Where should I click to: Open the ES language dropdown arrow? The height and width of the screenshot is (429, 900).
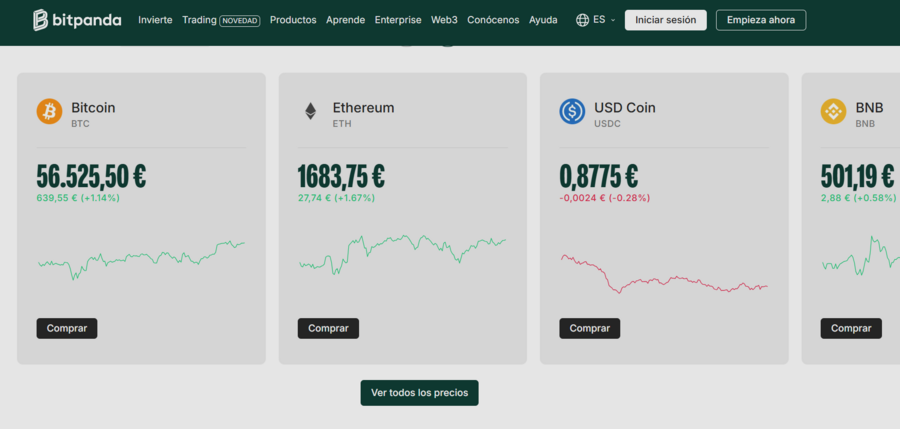point(612,20)
